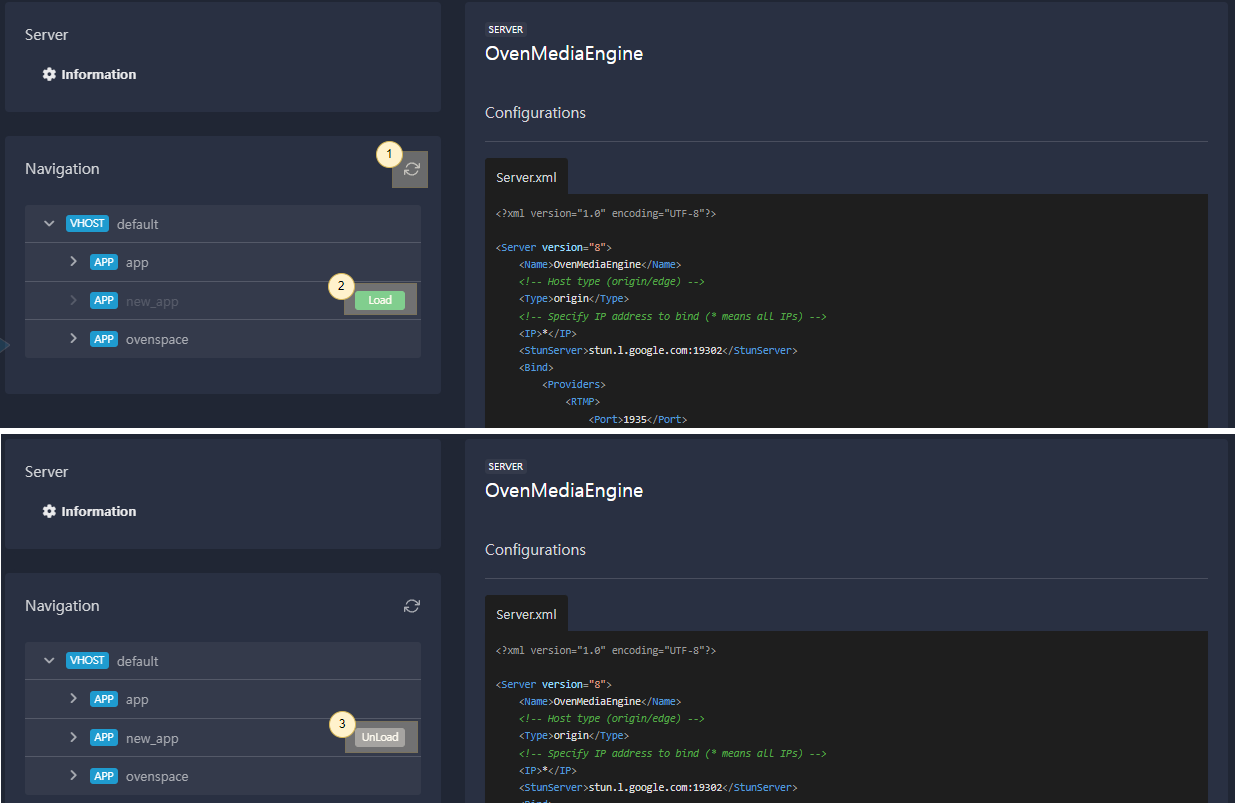Select 'ovenspace' tree label in lower screenshot
Viewport: 1235px width, 803px height.
pyautogui.click(x=157, y=776)
